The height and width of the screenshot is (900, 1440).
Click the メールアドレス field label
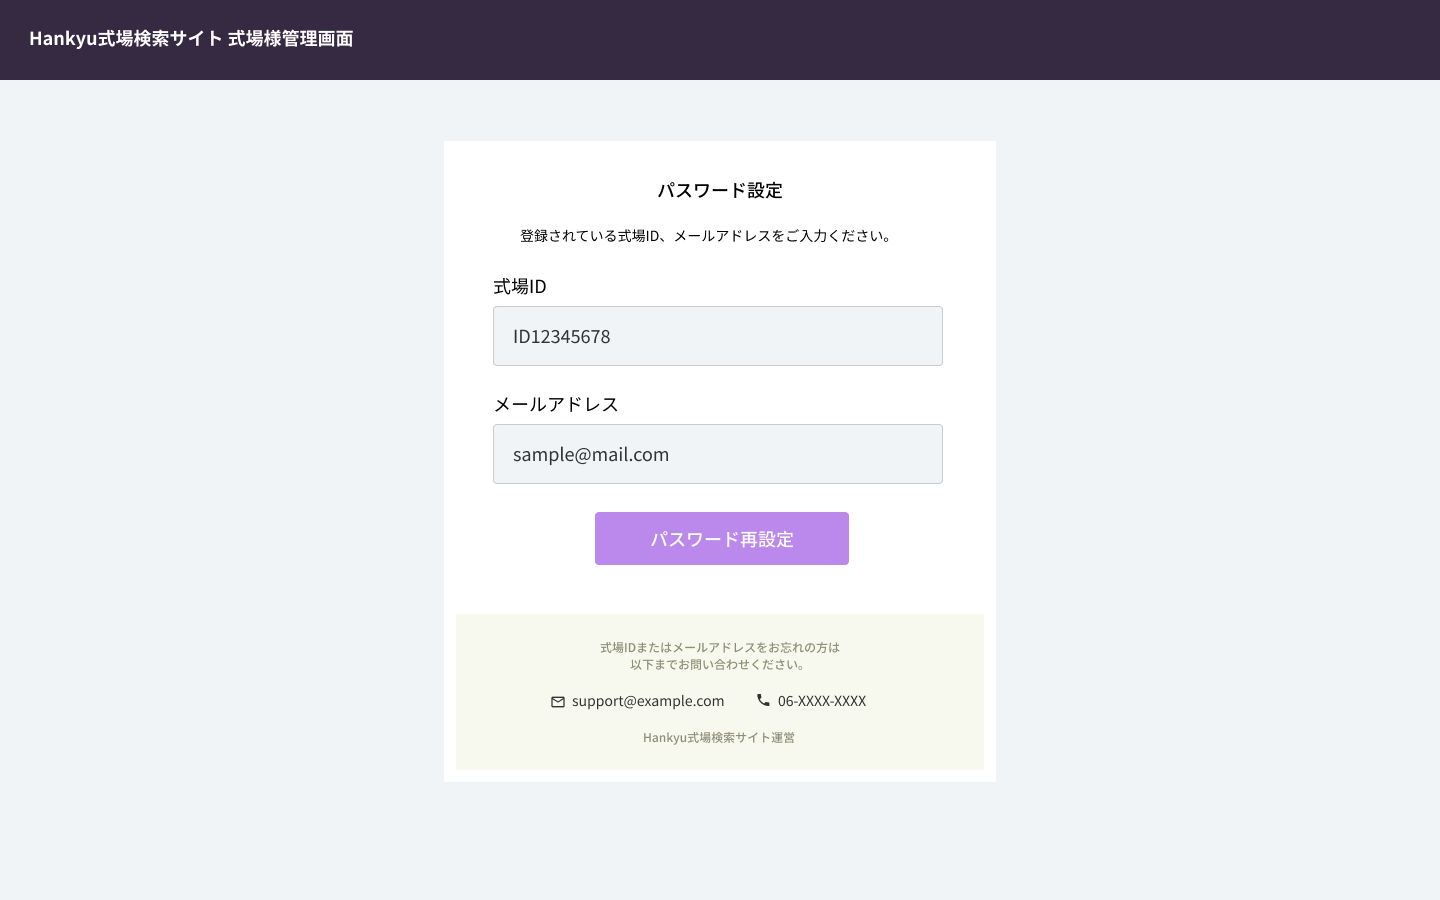pyautogui.click(x=556, y=404)
